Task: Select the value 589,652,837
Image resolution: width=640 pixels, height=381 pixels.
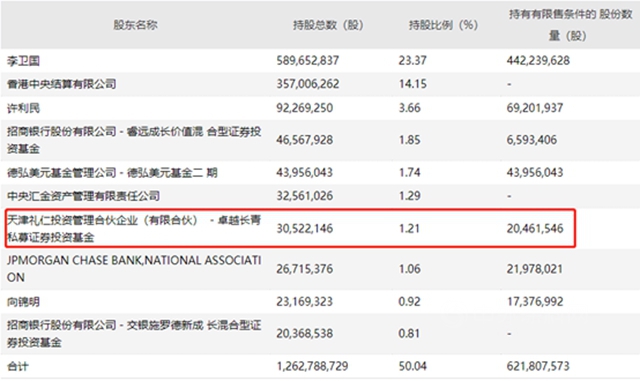Action: (x=308, y=60)
